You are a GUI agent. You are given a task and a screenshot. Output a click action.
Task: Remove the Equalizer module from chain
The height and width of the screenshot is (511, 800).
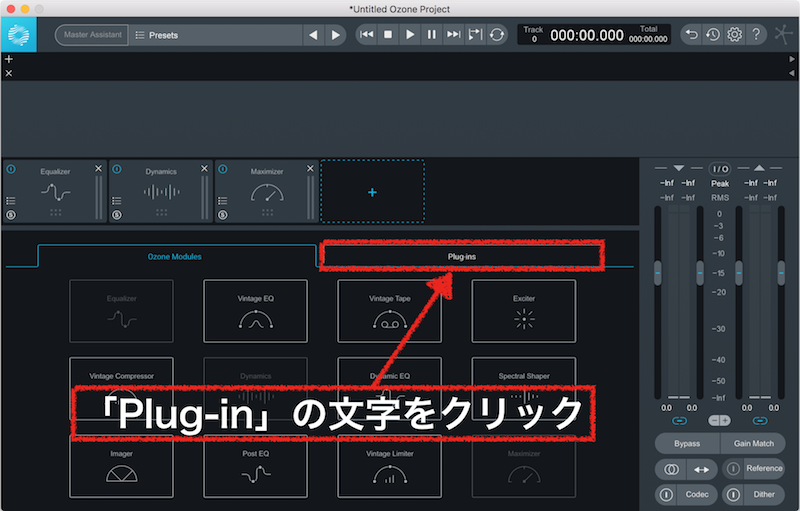[x=98, y=168]
